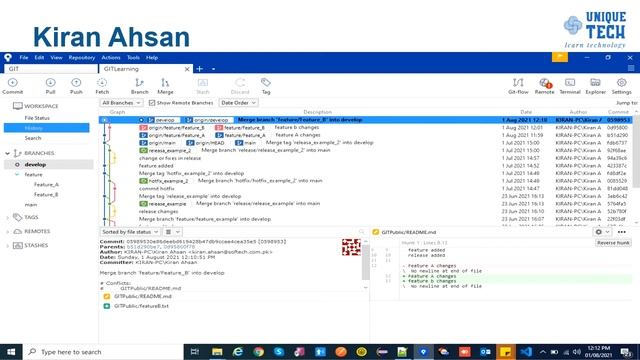Open the Actions menu

tap(111, 58)
